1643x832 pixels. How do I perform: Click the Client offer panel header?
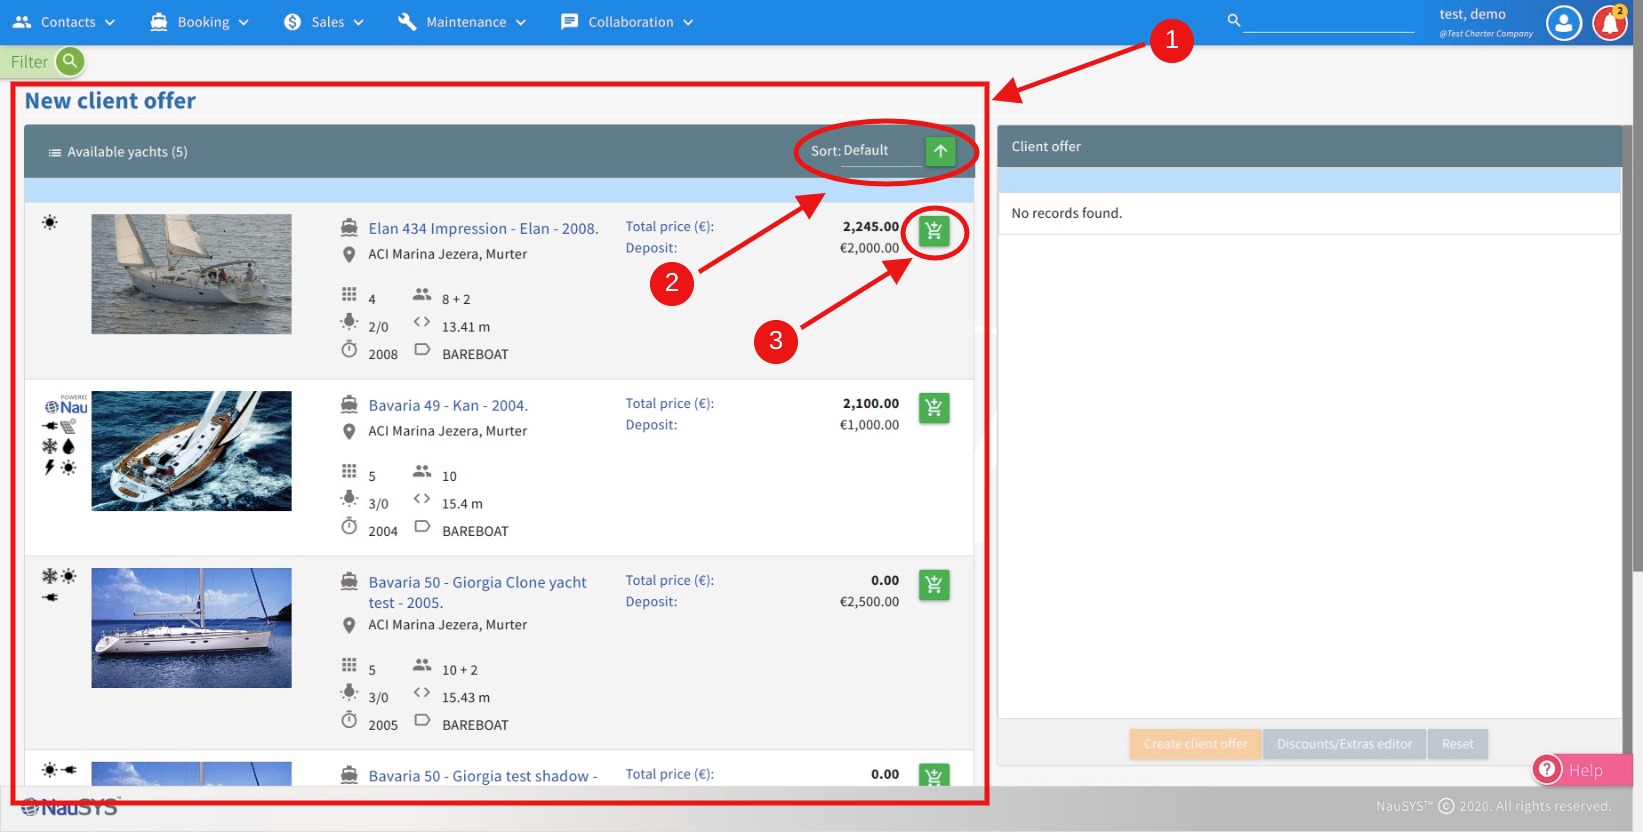1309,146
